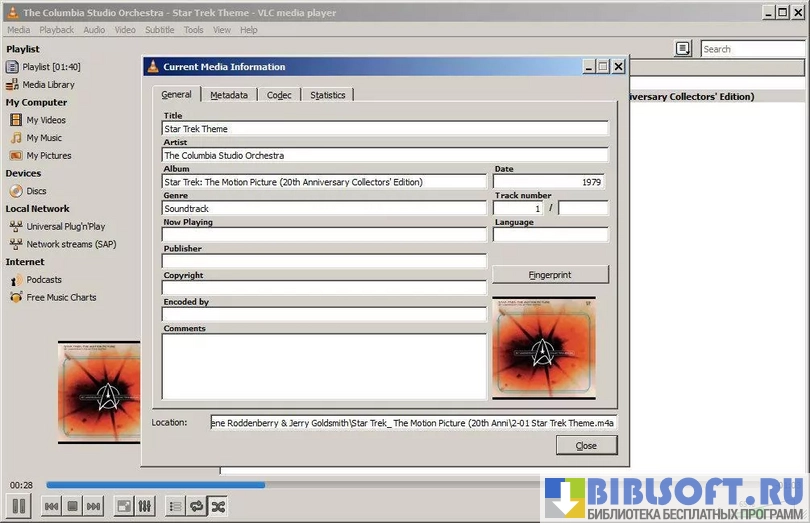The image size is (810, 523).
Task: Toggle the playlist view button
Action: click(175, 507)
